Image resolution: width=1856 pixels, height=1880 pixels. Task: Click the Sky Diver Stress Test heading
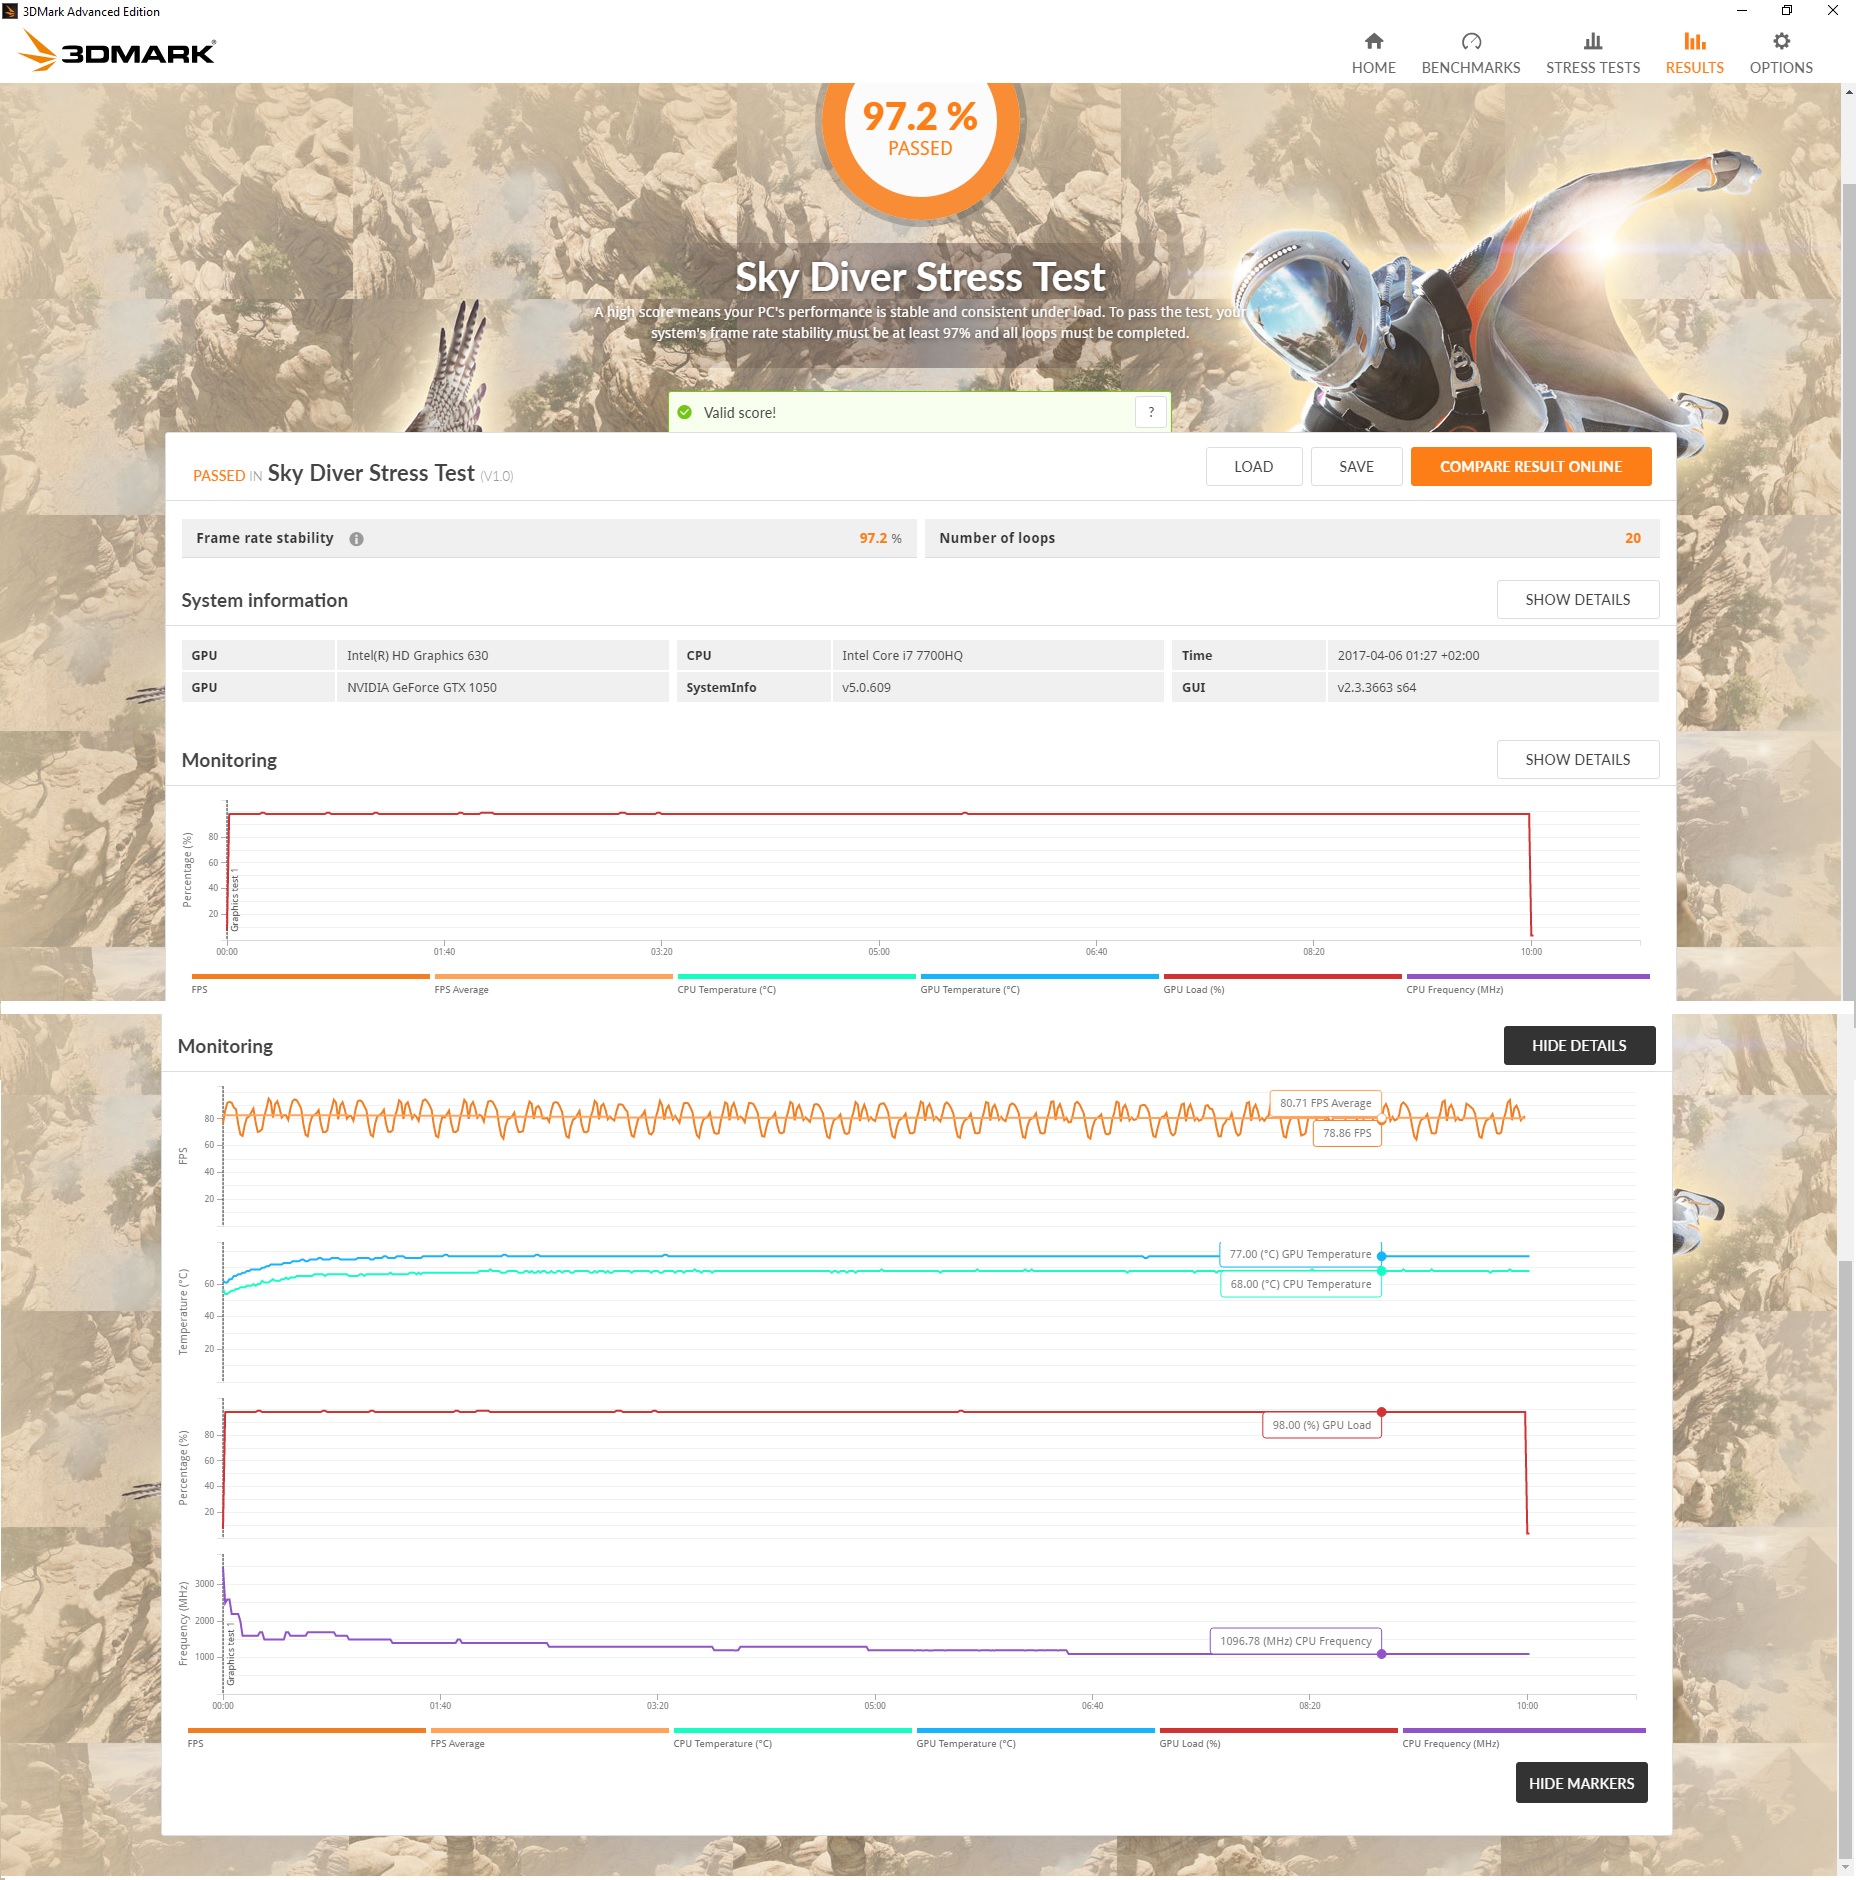point(919,277)
